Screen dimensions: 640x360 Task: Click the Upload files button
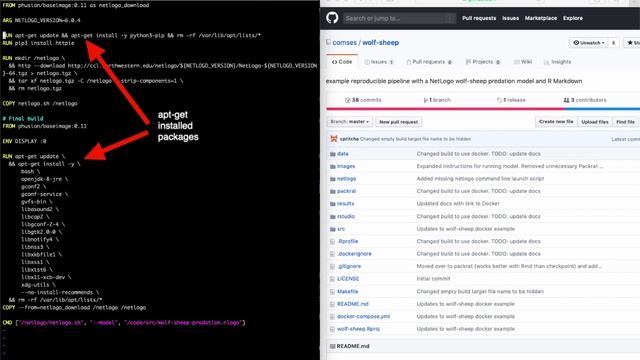pyautogui.click(x=595, y=122)
